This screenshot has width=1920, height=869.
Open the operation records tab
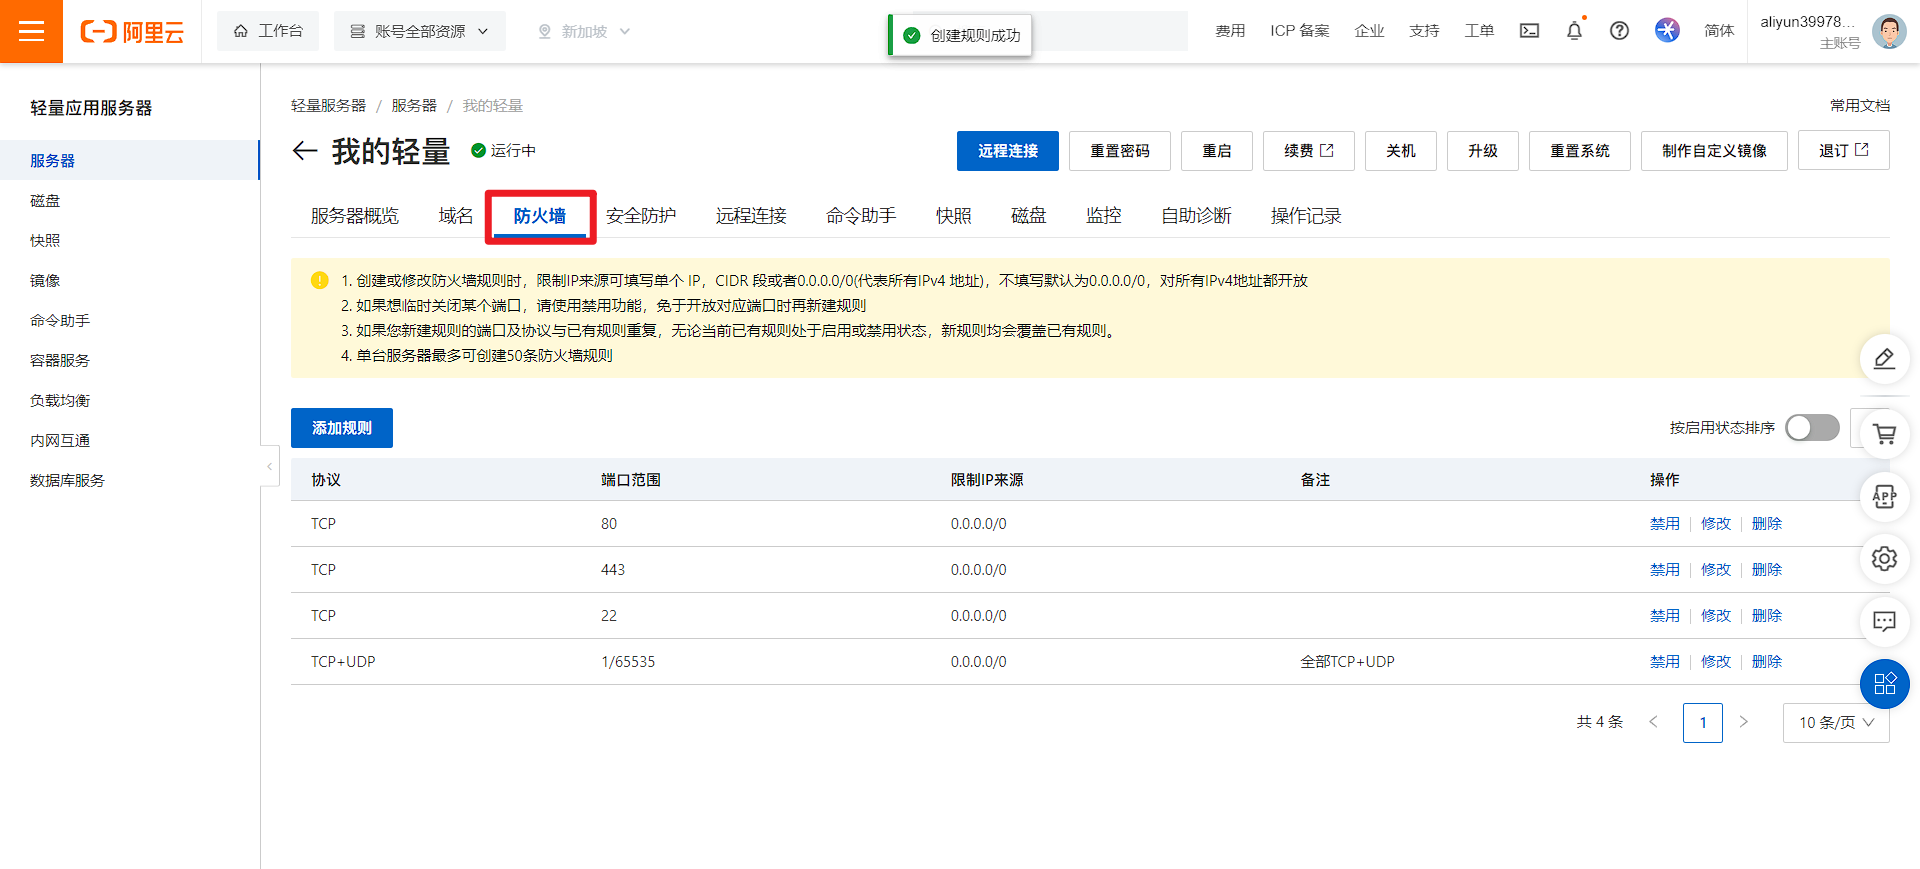point(1306,216)
